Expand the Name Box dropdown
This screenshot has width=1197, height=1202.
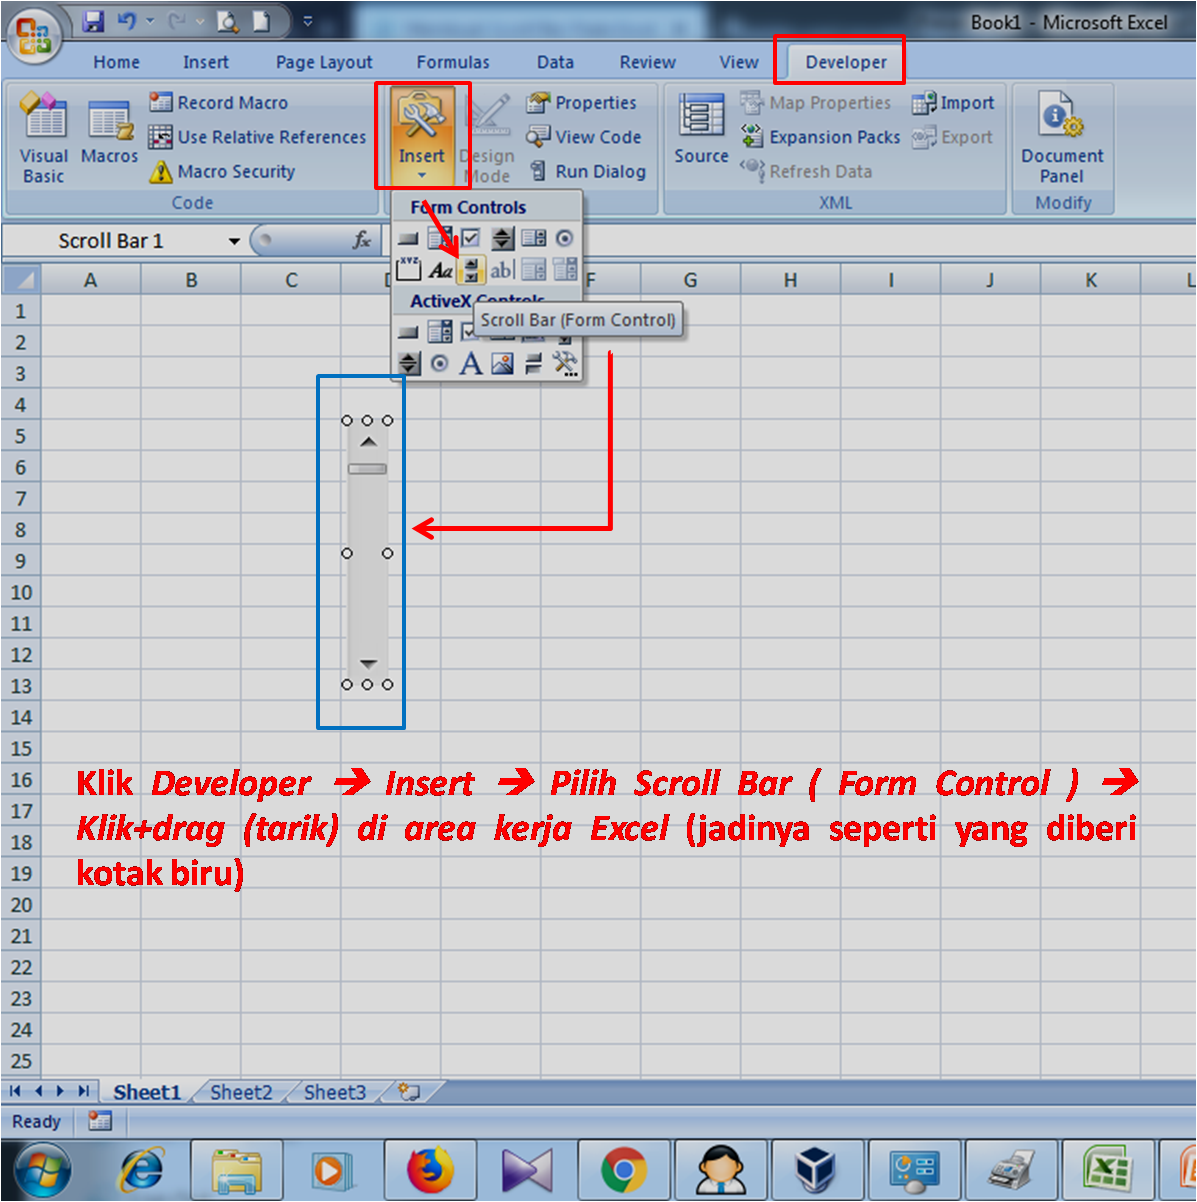(x=234, y=241)
